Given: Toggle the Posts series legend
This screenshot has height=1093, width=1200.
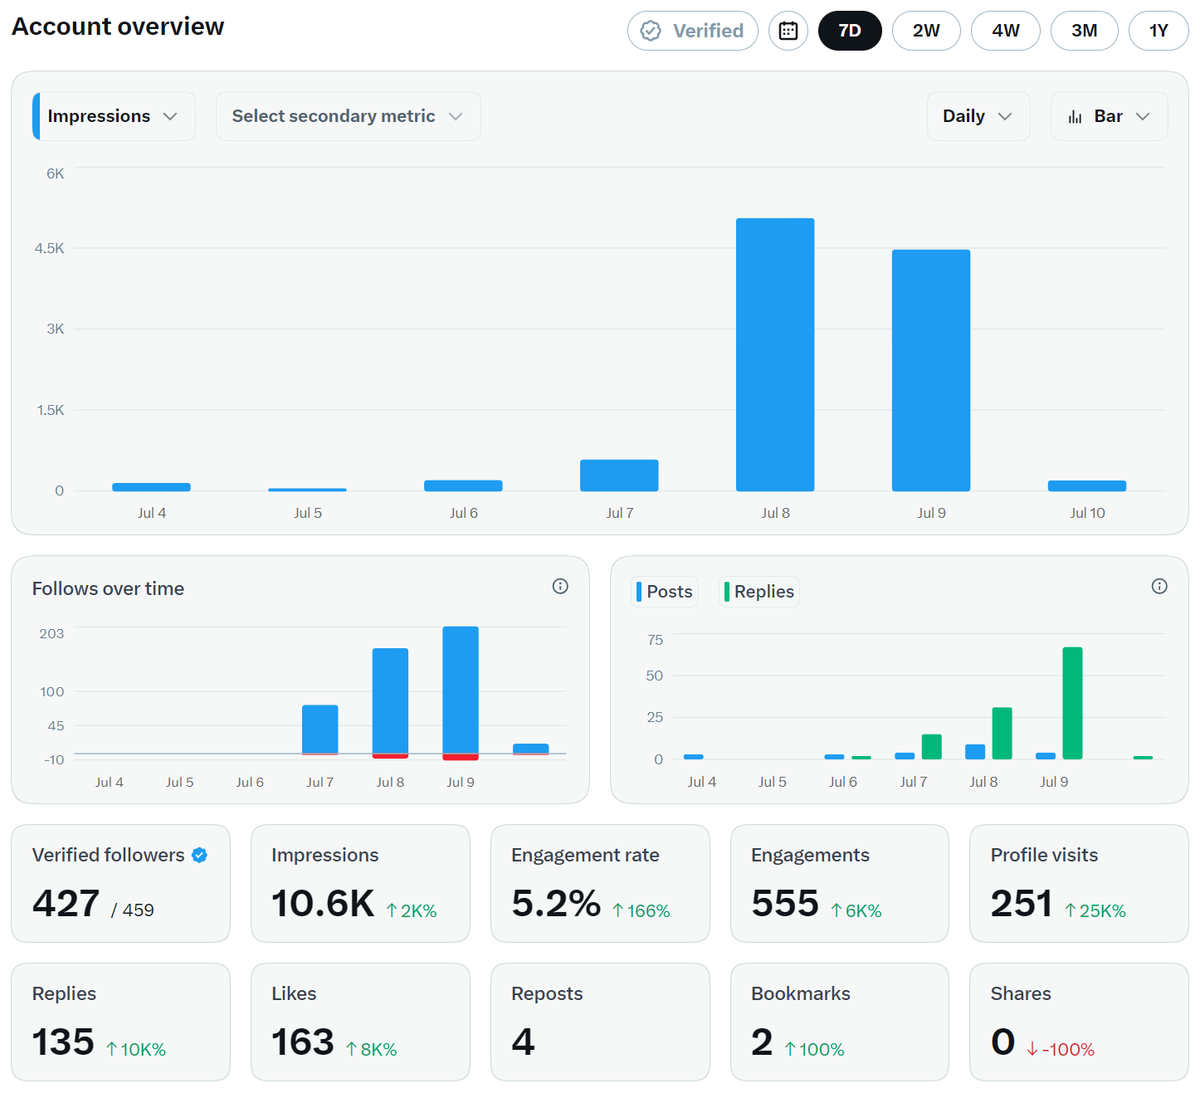Looking at the screenshot, I should (x=665, y=592).
